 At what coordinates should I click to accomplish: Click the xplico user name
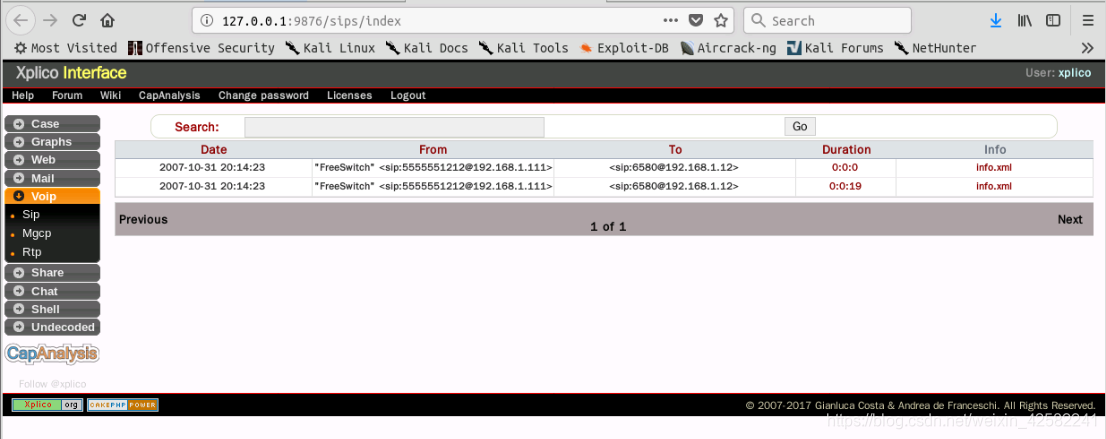coord(1074,73)
